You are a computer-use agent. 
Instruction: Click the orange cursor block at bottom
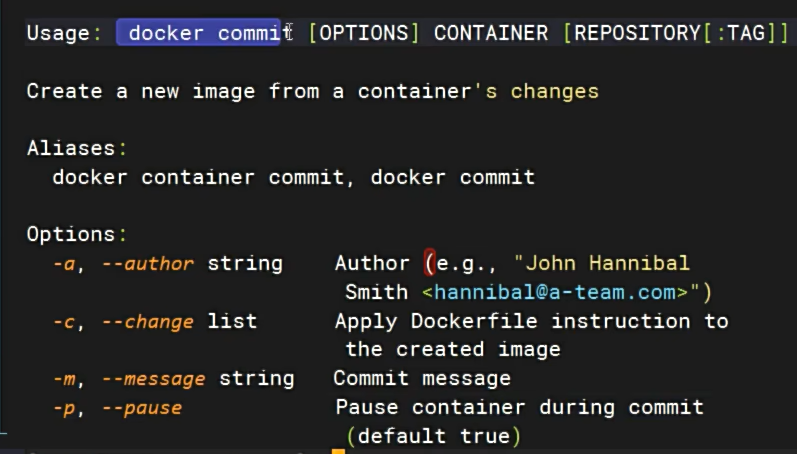click(x=339, y=451)
